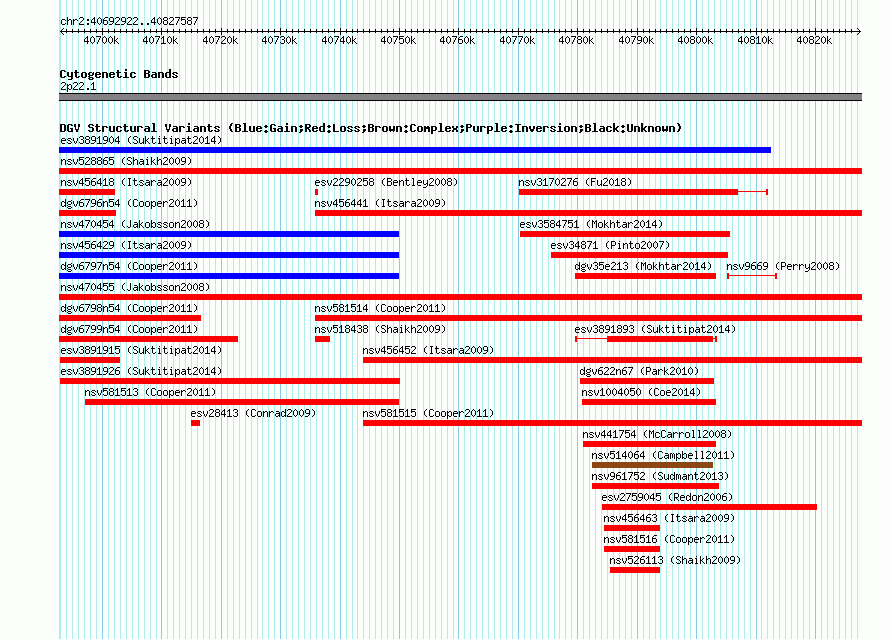
Task: Open nsv581513 (Cooper2011) variant label
Action: (x=150, y=392)
